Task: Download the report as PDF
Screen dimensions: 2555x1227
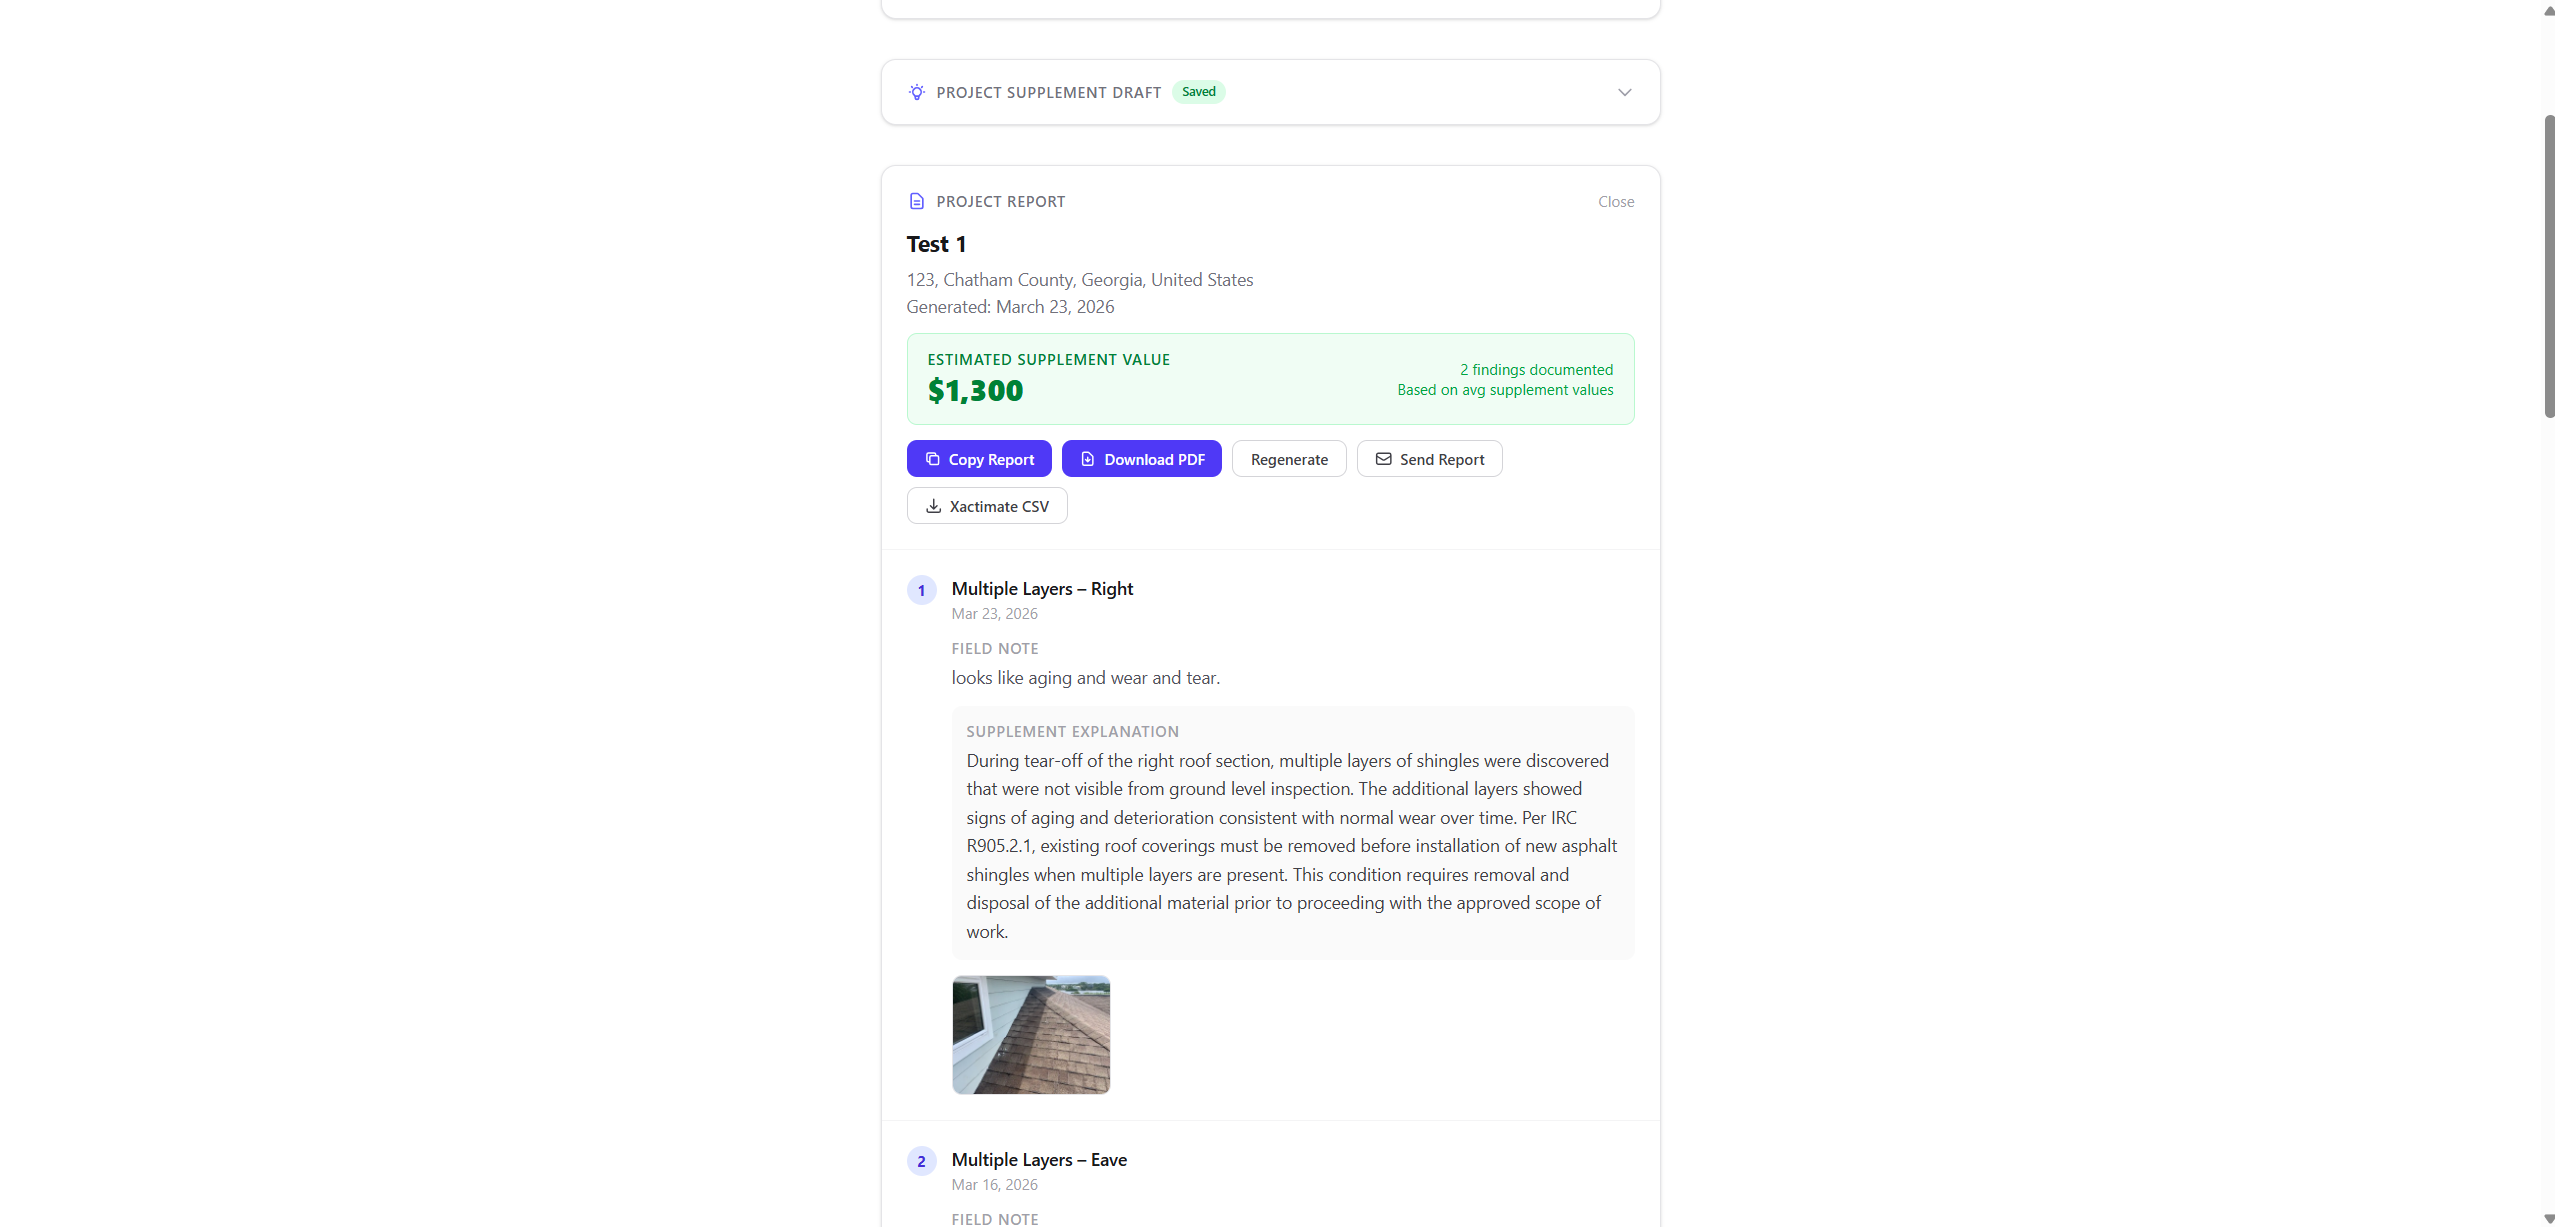Action: (x=1141, y=459)
